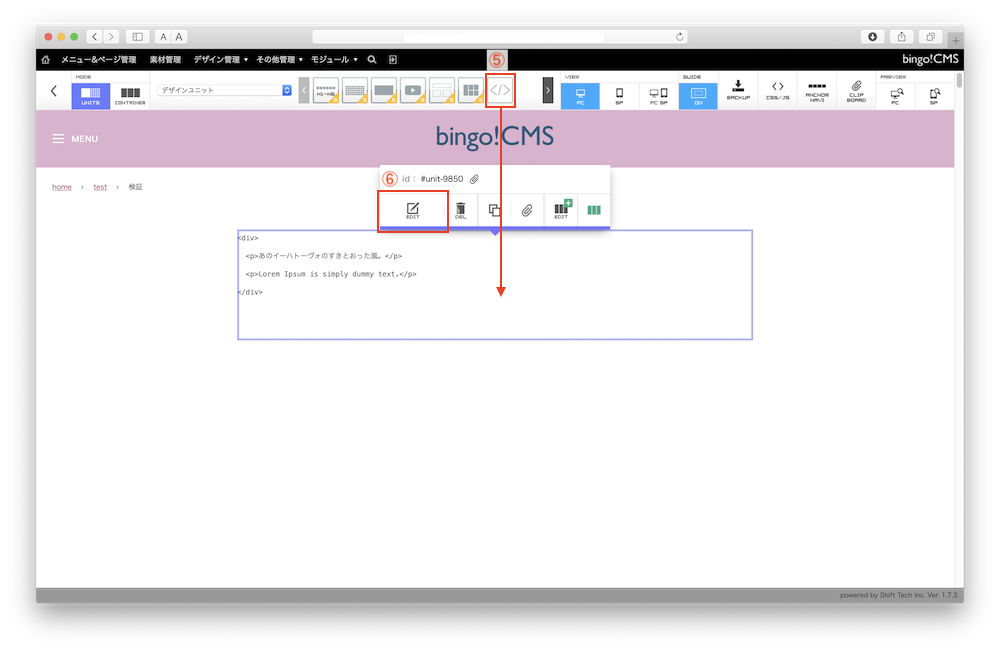Preview the page as PC
The height and width of the screenshot is (651, 1000).
click(x=895, y=96)
